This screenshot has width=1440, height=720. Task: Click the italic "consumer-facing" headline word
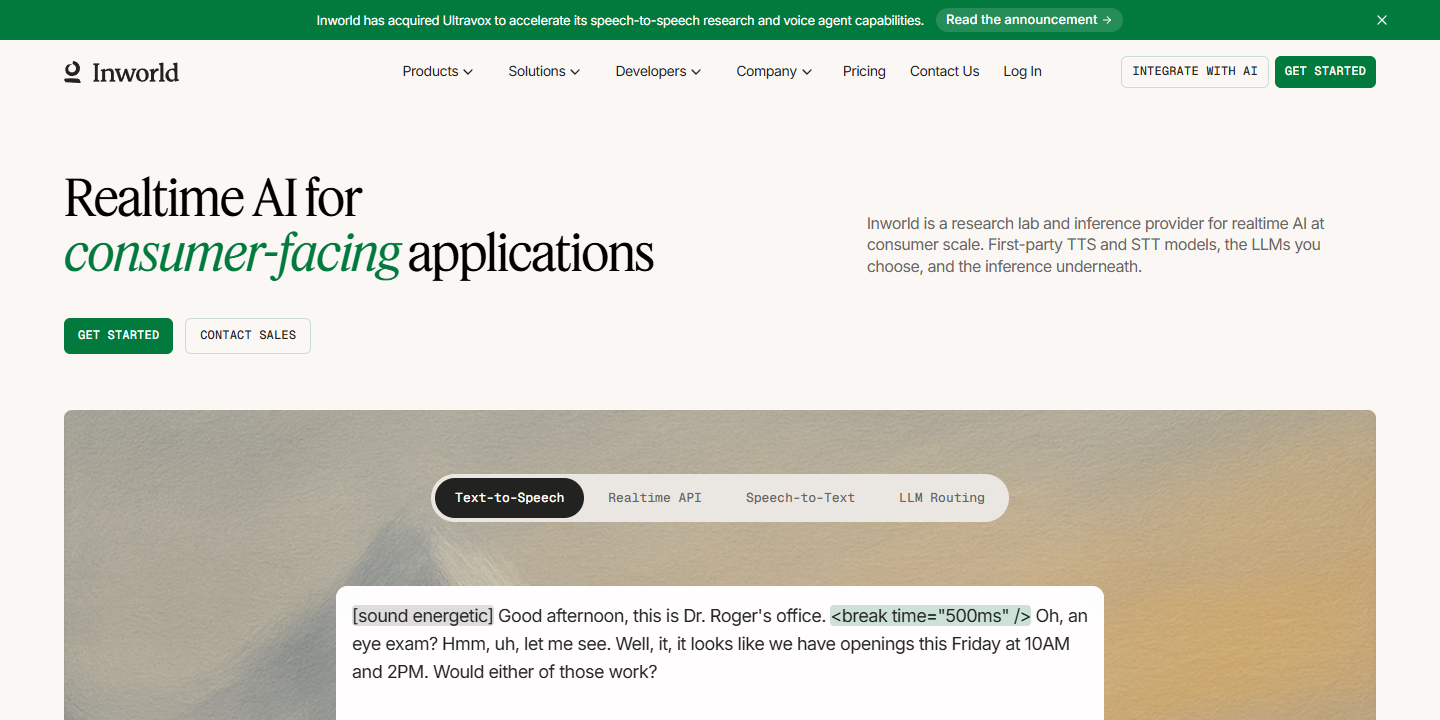[x=233, y=254]
